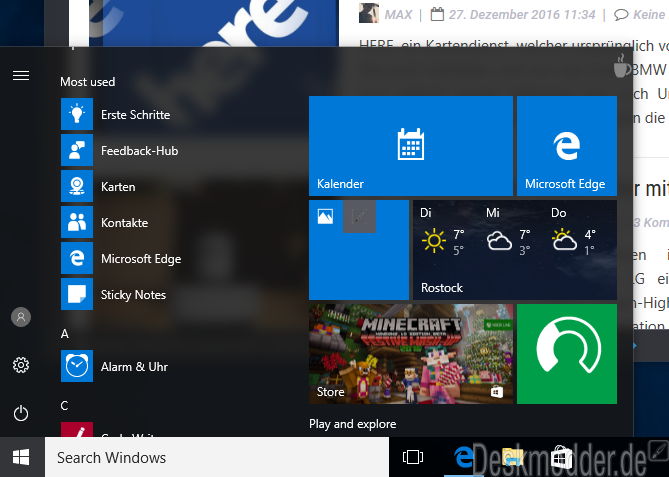
Task: Click the Play and explore group title
Action: [x=352, y=424]
